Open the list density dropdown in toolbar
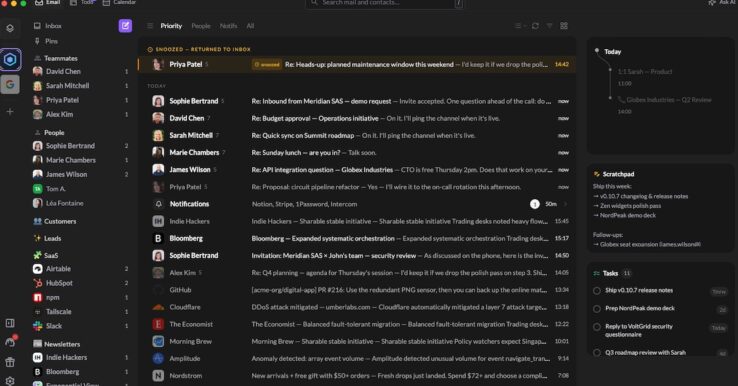The height and width of the screenshot is (386, 738). click(520, 26)
